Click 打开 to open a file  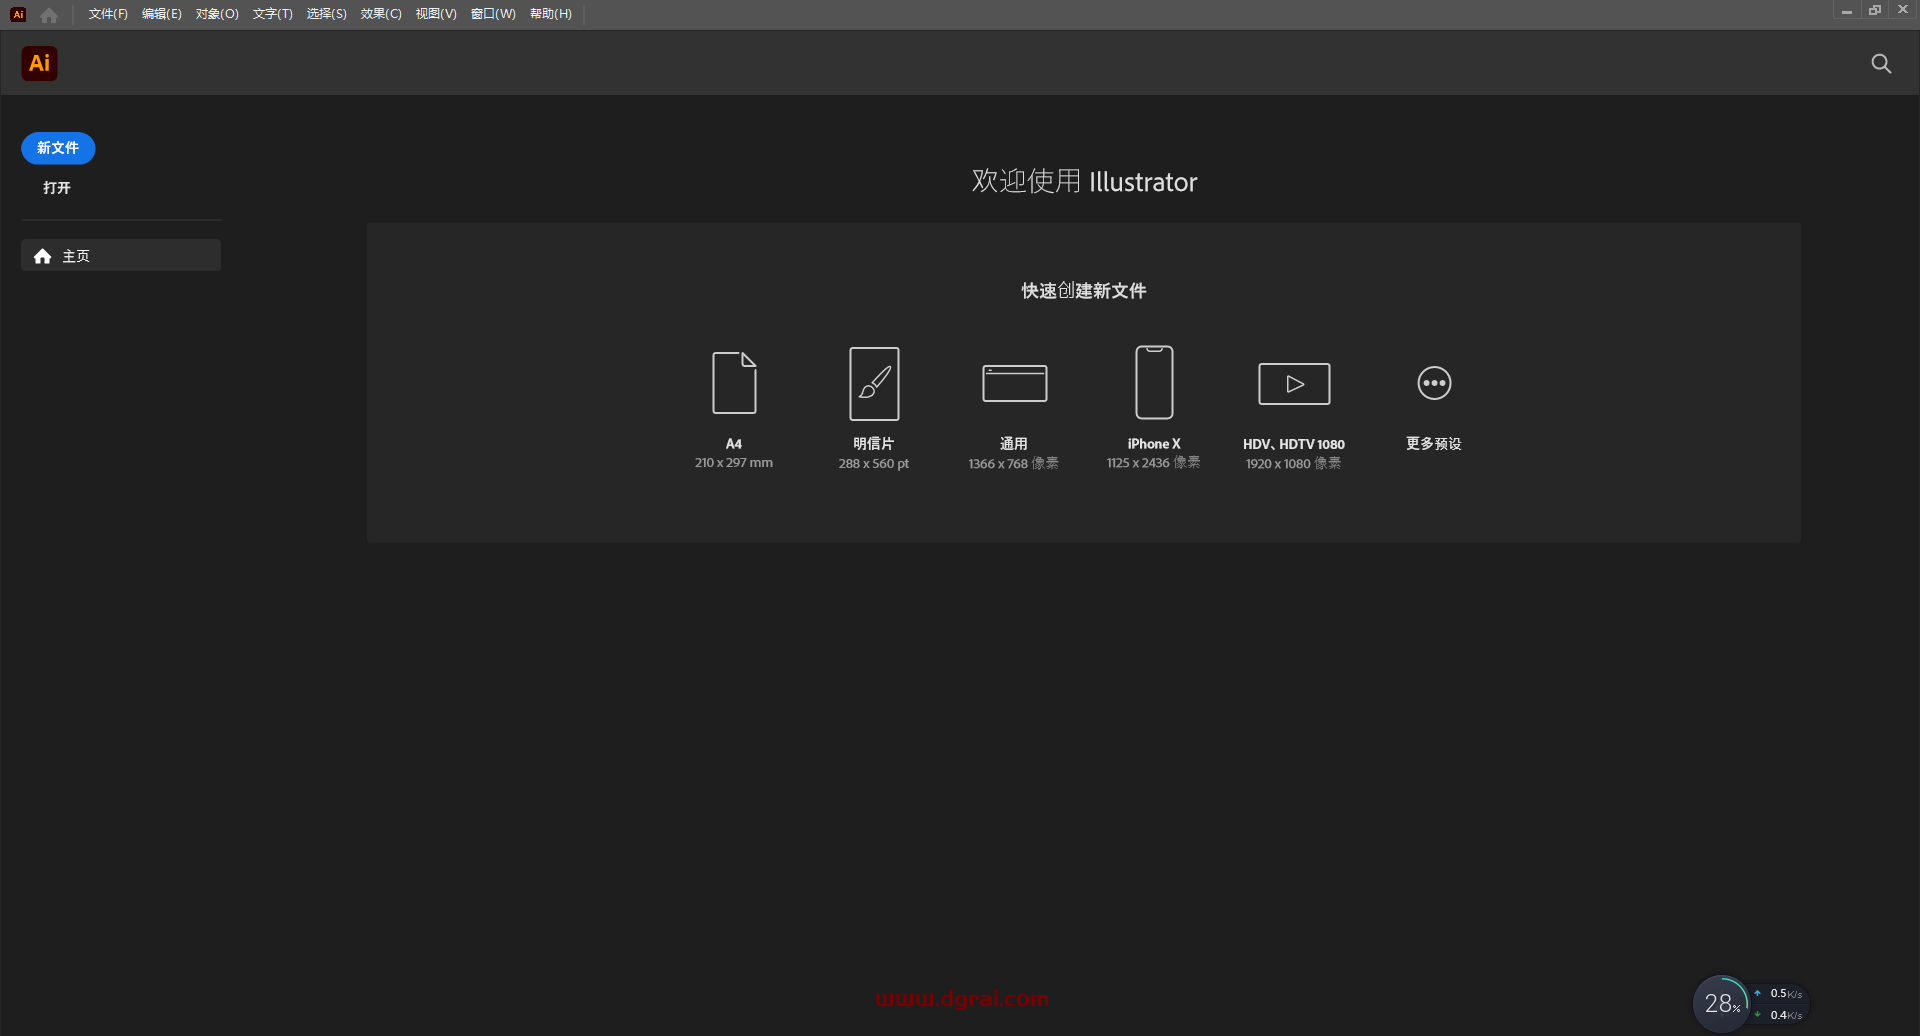click(55, 187)
